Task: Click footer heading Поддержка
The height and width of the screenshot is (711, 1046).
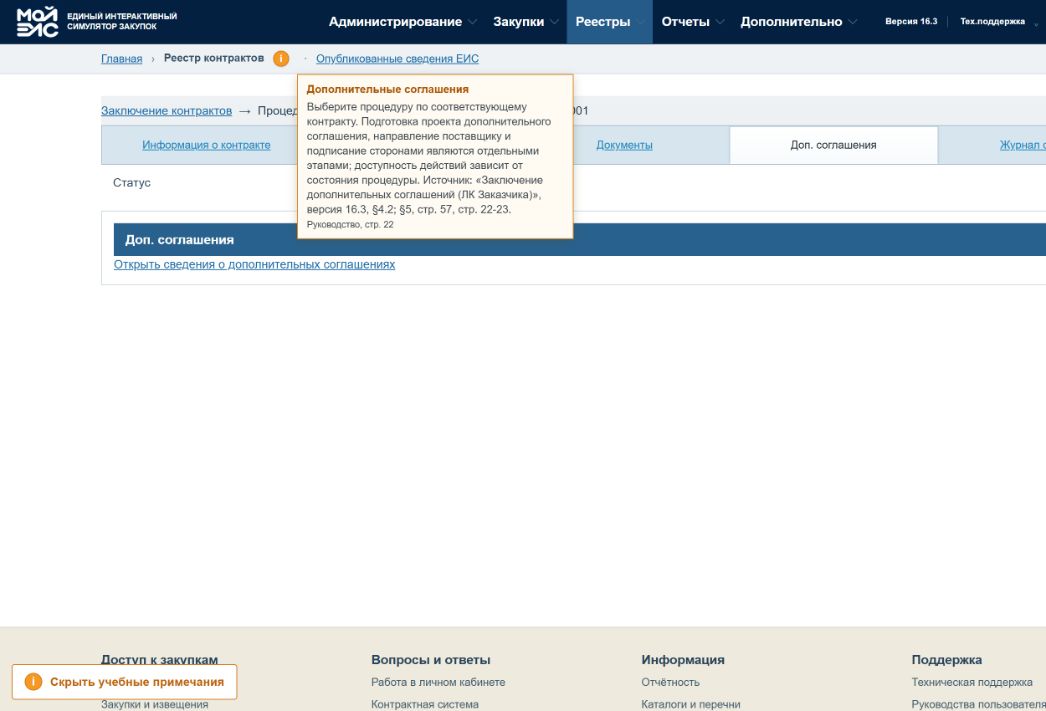Action: point(946,660)
